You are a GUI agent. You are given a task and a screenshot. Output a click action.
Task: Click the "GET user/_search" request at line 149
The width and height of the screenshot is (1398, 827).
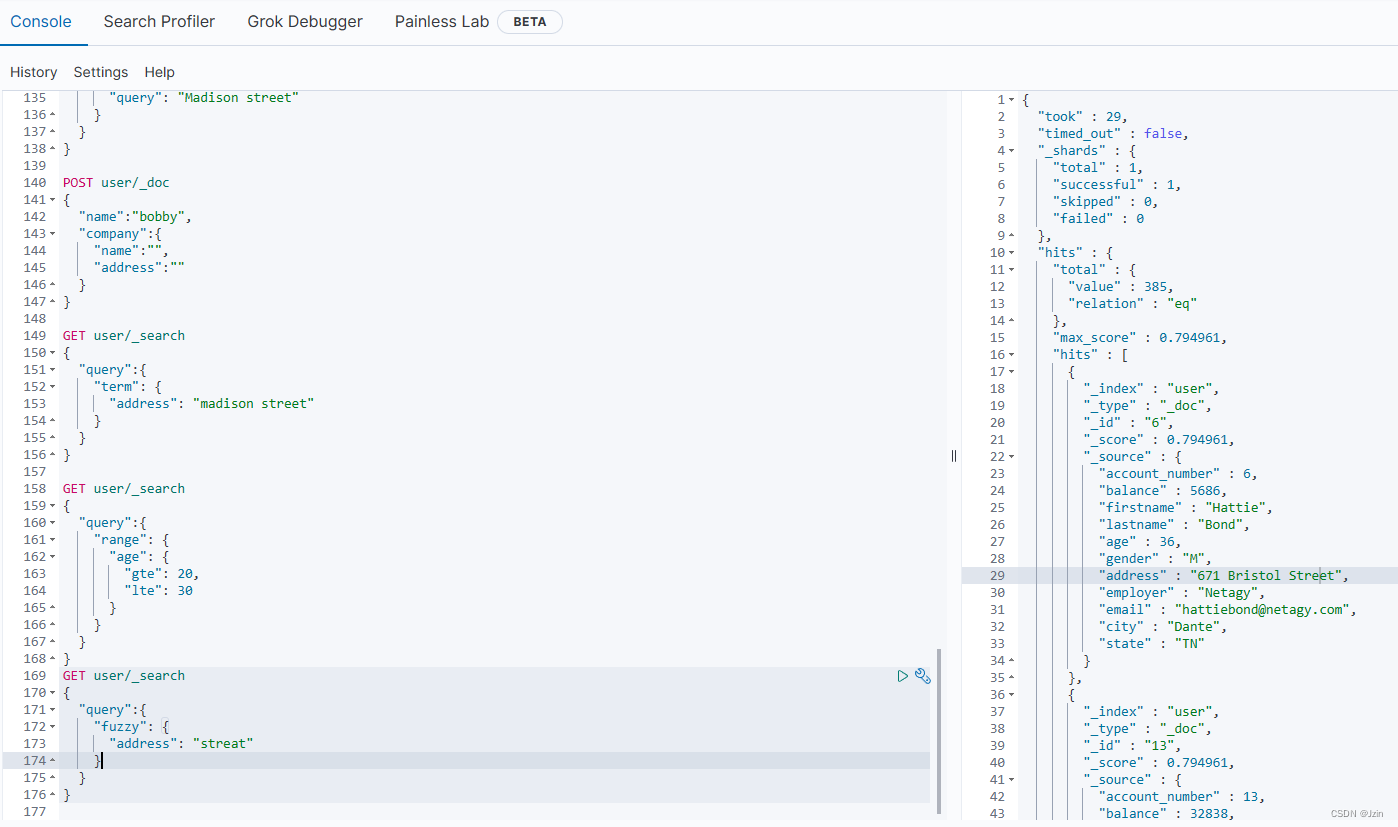[x=124, y=336]
